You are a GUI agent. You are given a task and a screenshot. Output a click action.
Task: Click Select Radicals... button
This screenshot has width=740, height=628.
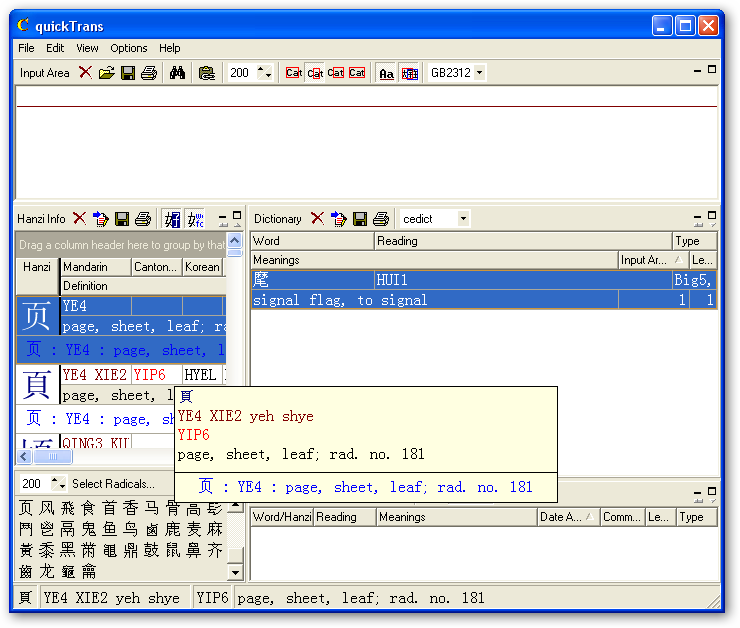[113, 484]
